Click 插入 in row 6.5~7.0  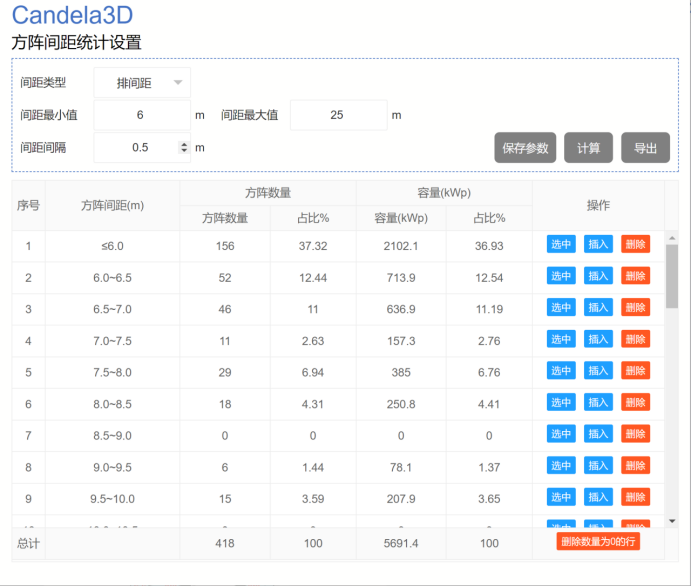(x=598, y=307)
